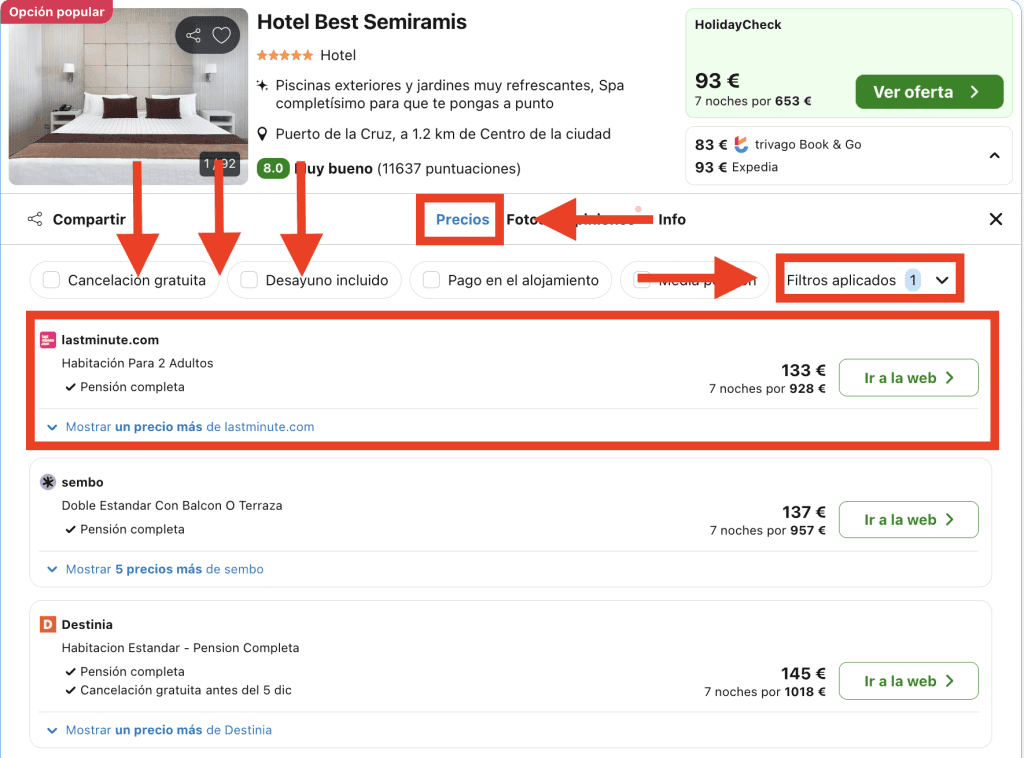Click the sembo provider logo icon
Viewport: 1024px width, 758px height.
48,482
